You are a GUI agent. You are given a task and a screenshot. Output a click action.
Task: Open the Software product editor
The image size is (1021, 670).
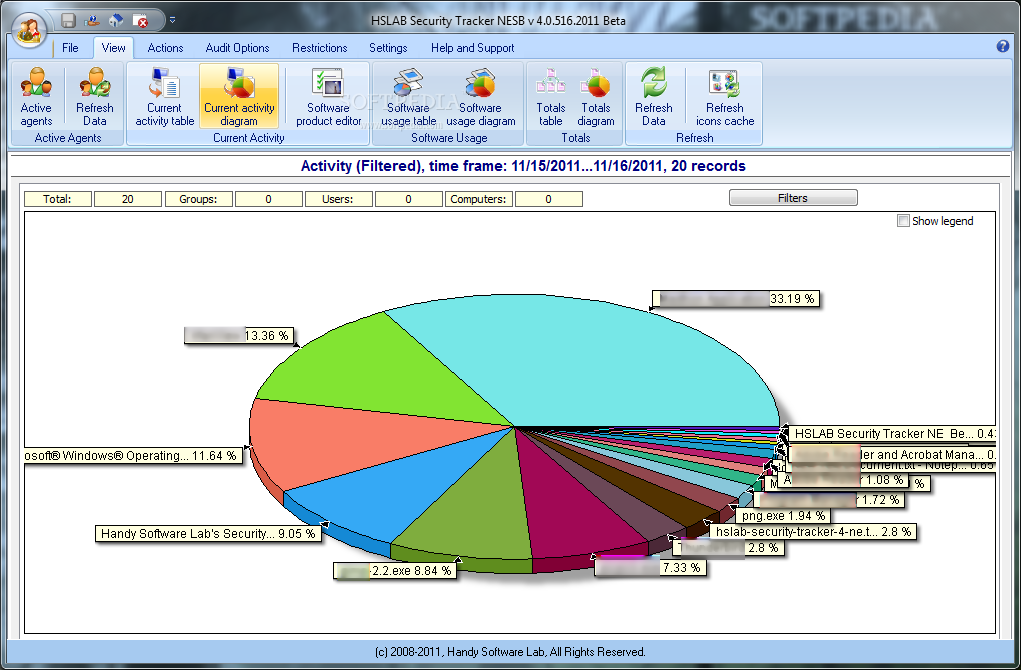(x=328, y=96)
